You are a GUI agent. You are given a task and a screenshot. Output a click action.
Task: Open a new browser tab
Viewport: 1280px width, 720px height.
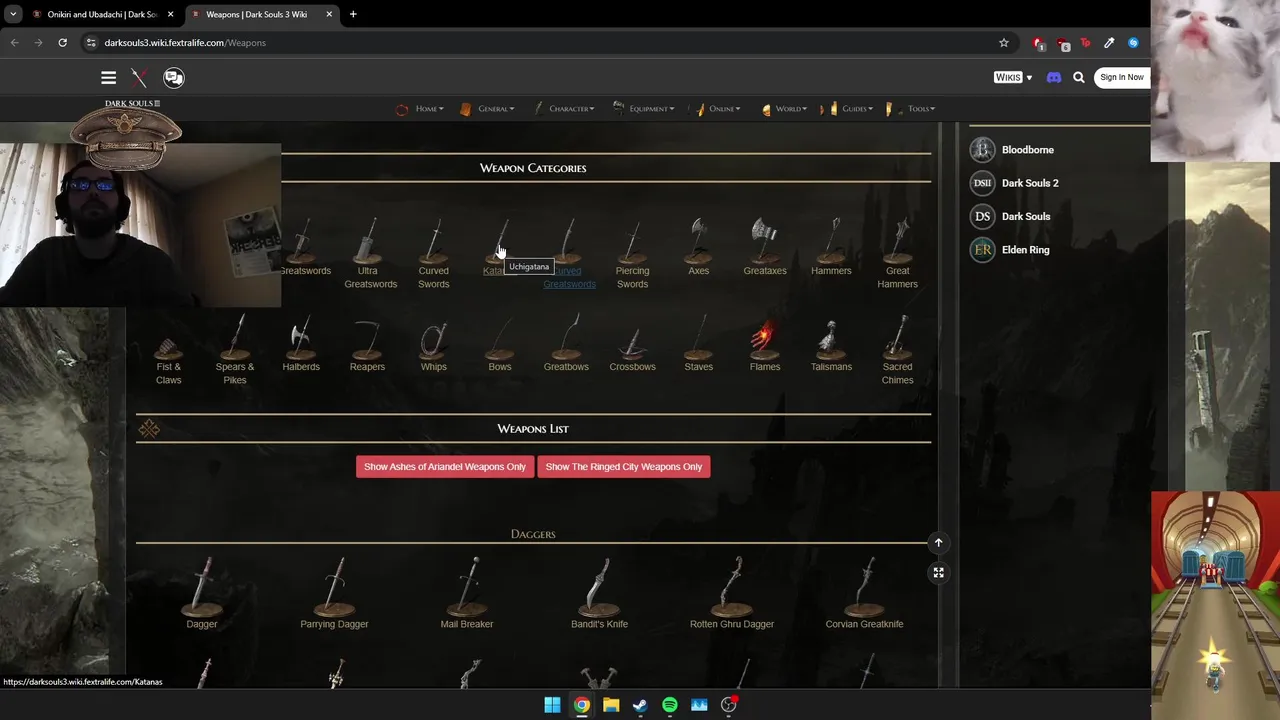353,14
